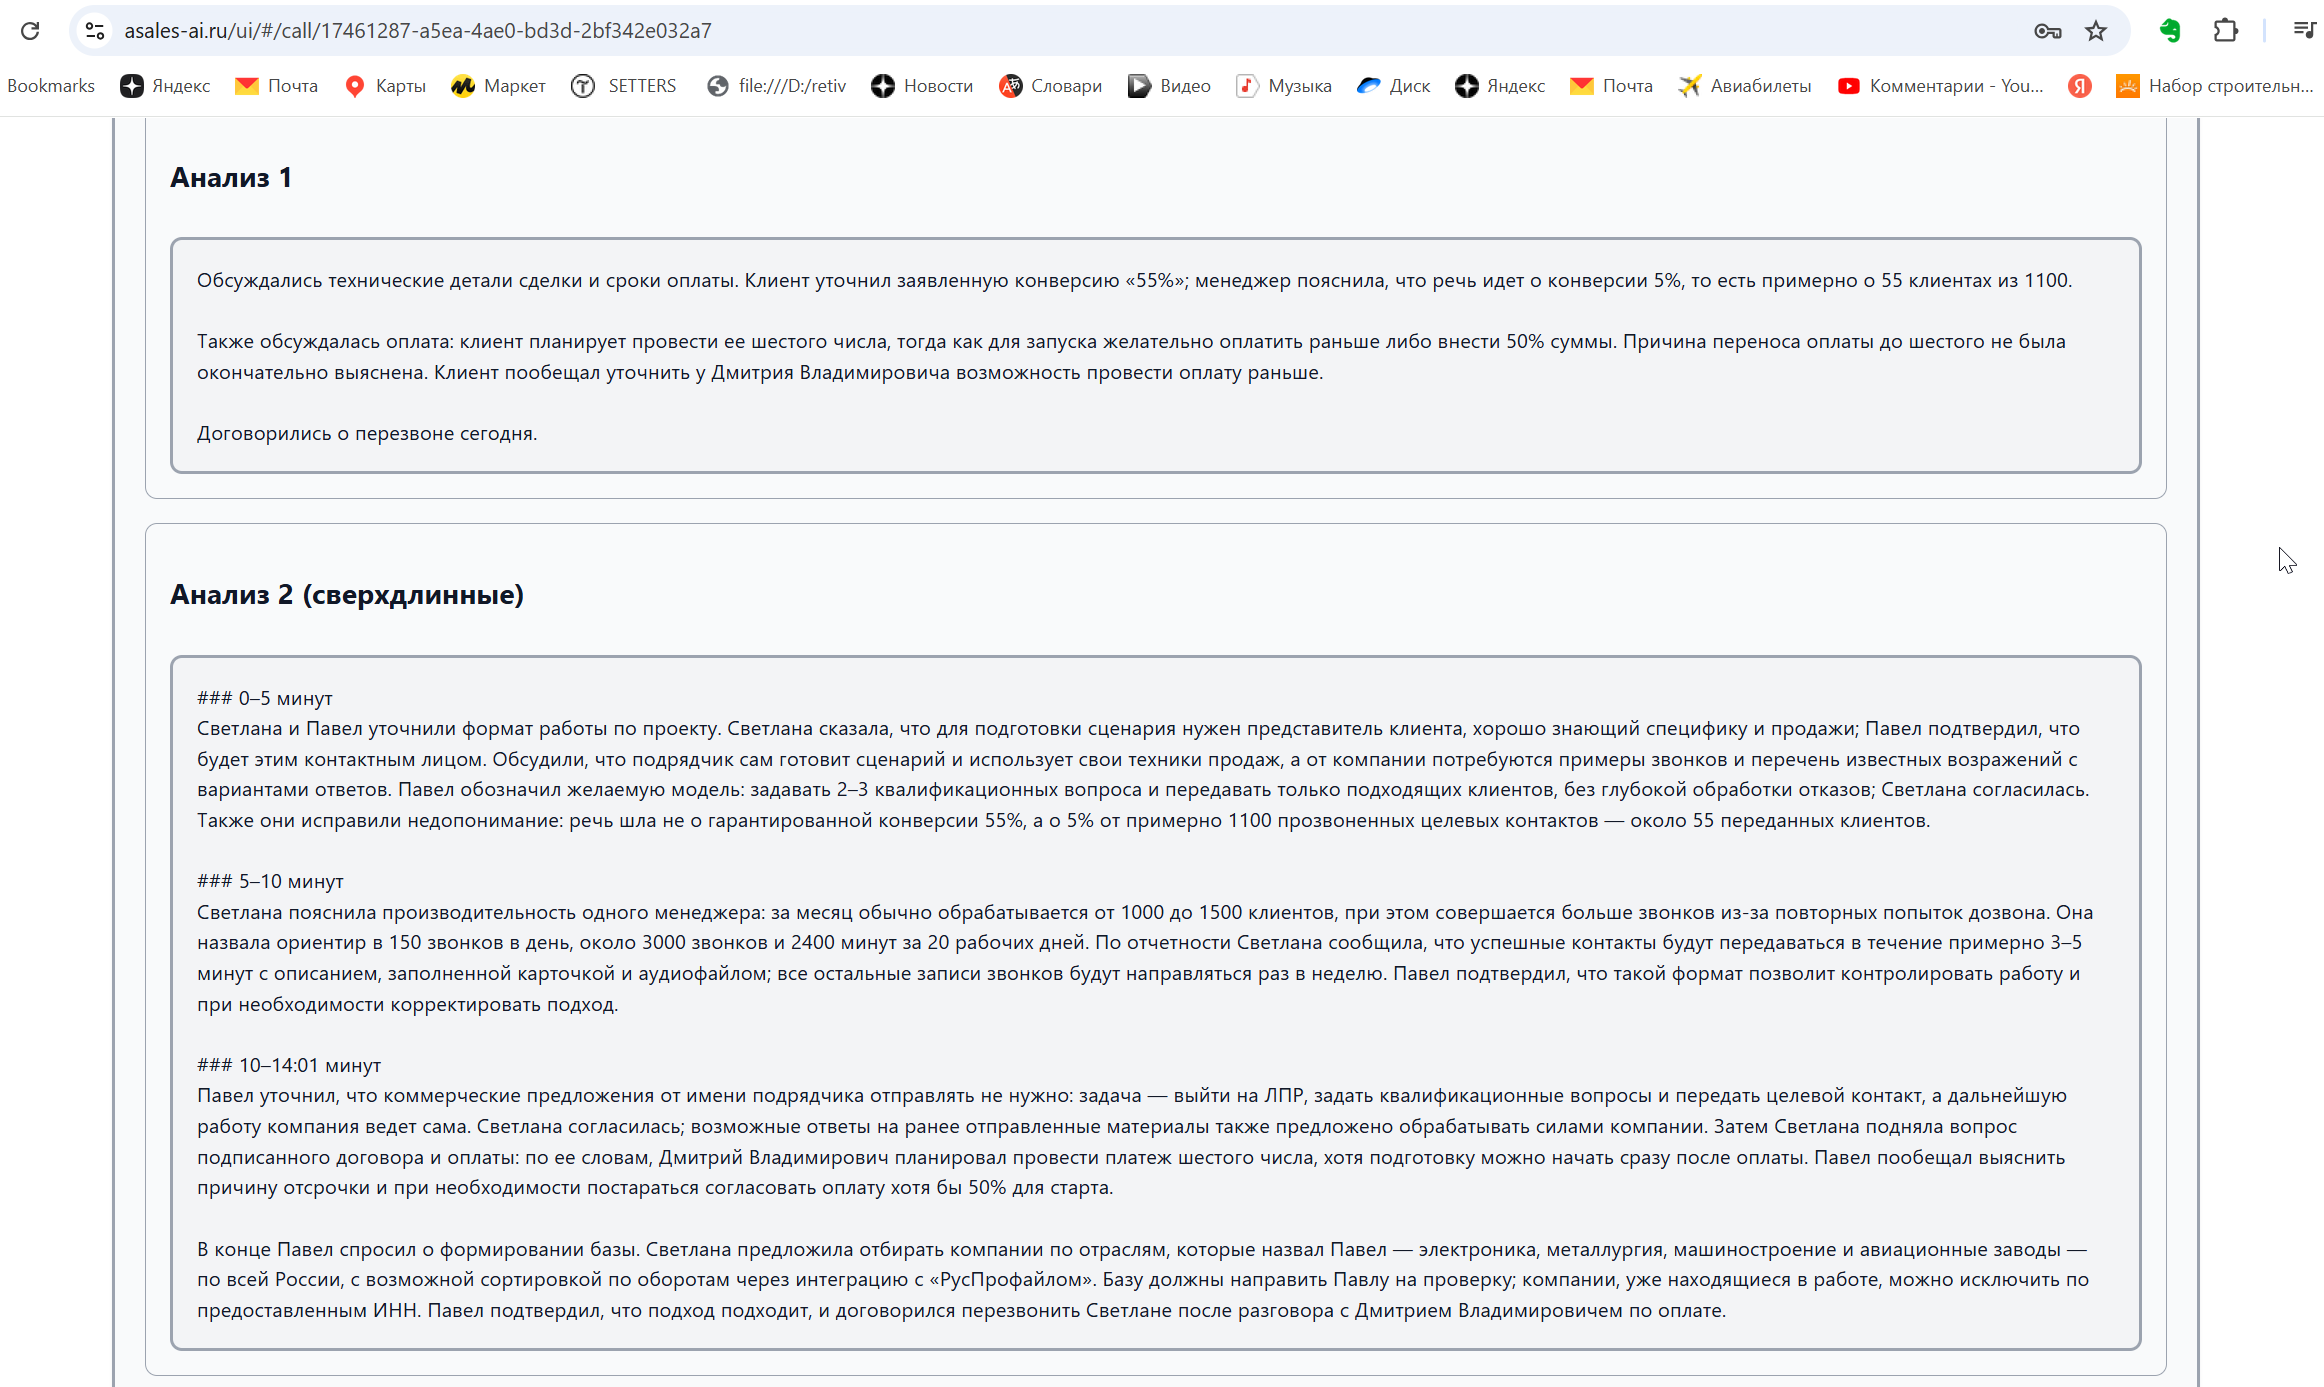
Task: Open the first Яндекс bookmark
Action: point(165,86)
